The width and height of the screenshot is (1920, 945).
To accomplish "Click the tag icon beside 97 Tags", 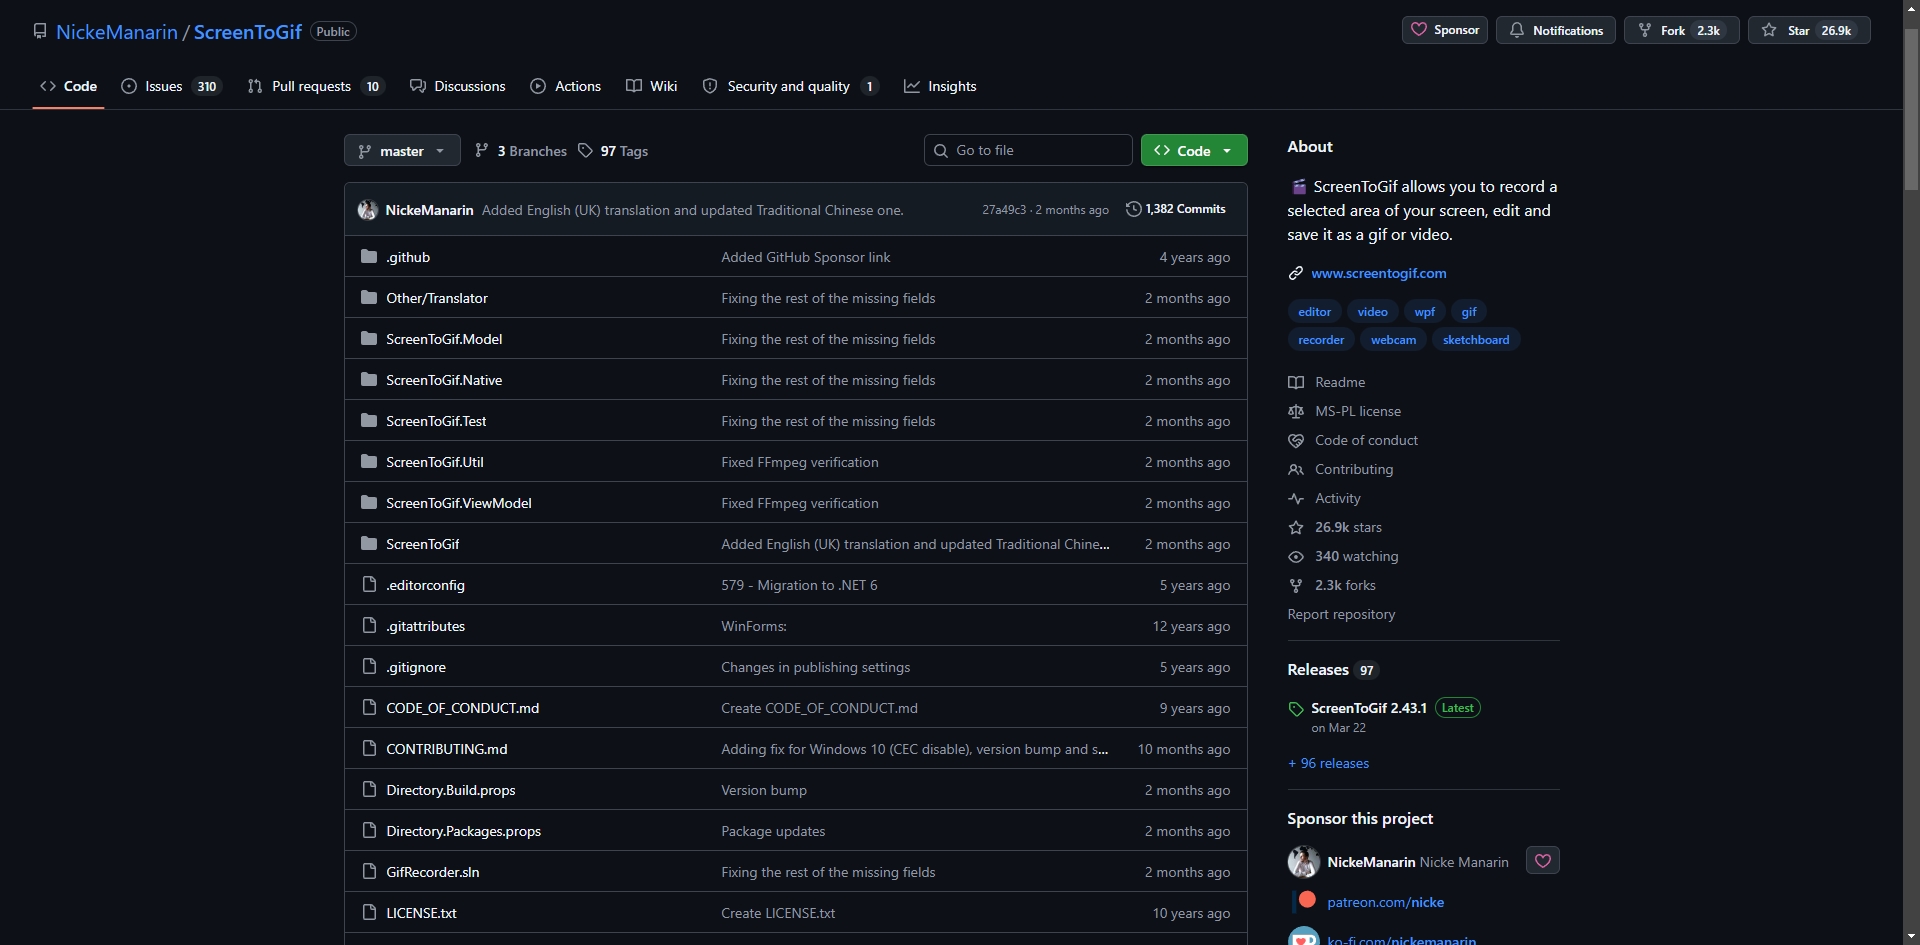I will (586, 151).
